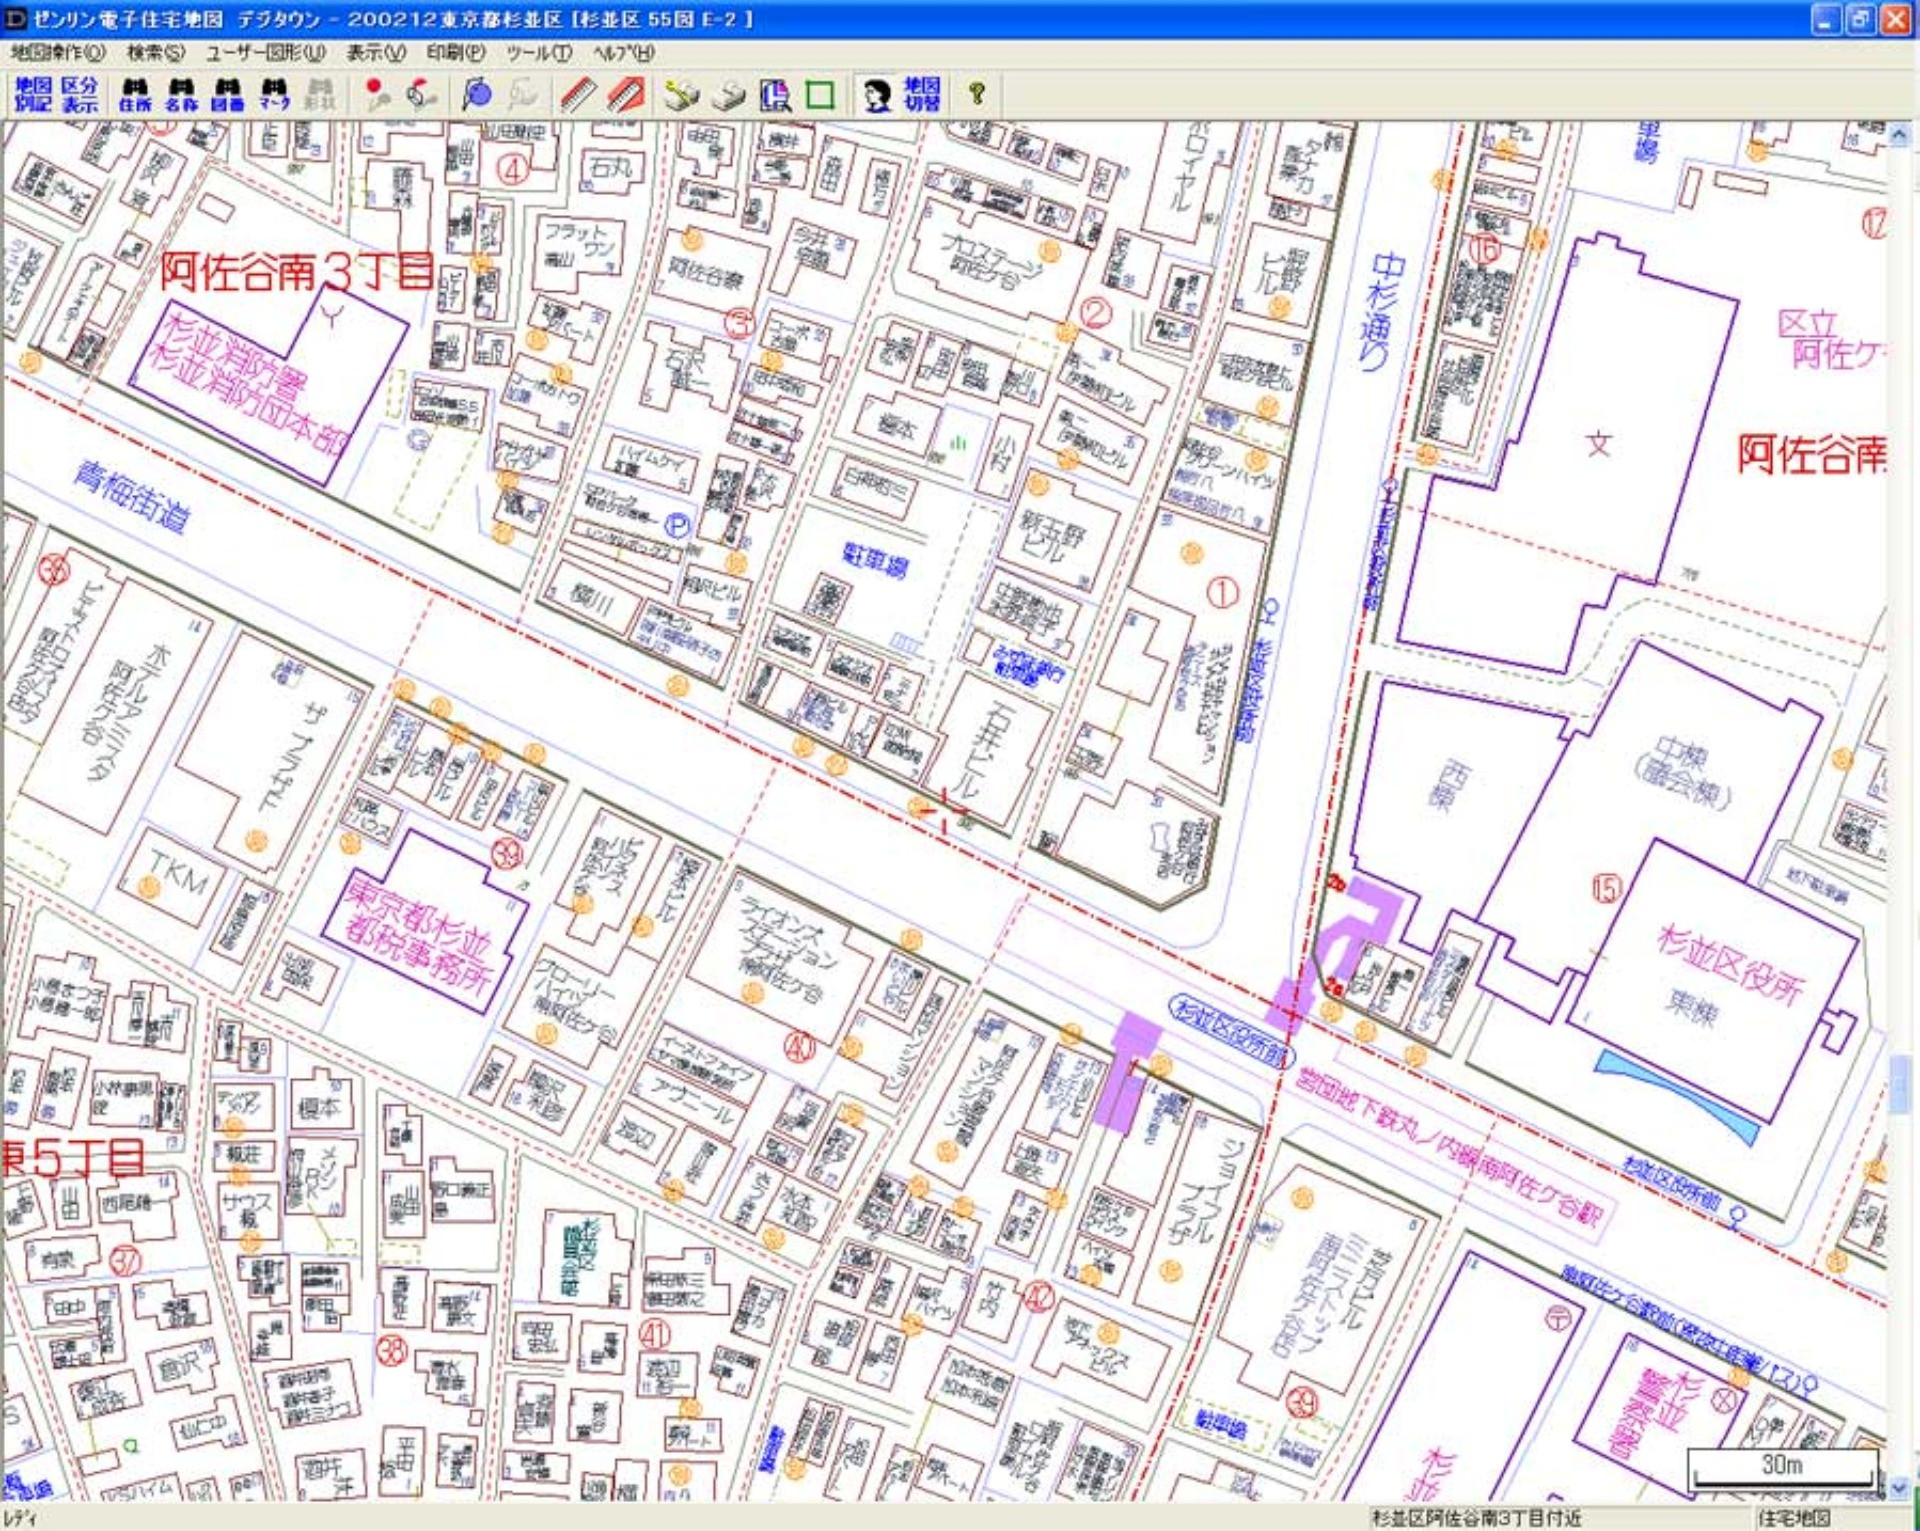Image resolution: width=1920 pixels, height=1531 pixels.
Task: Open the 検索 search menu
Action: pyautogui.click(x=155, y=52)
